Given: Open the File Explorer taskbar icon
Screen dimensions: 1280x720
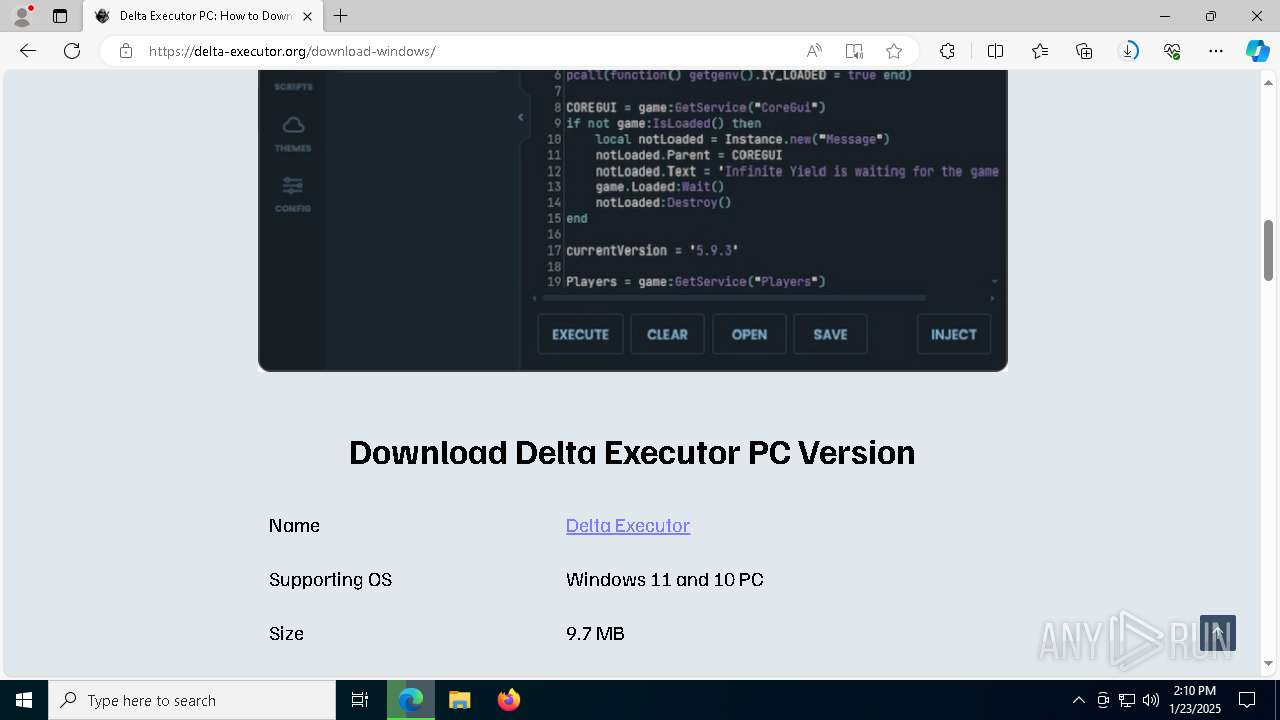Looking at the screenshot, I should [x=459, y=700].
